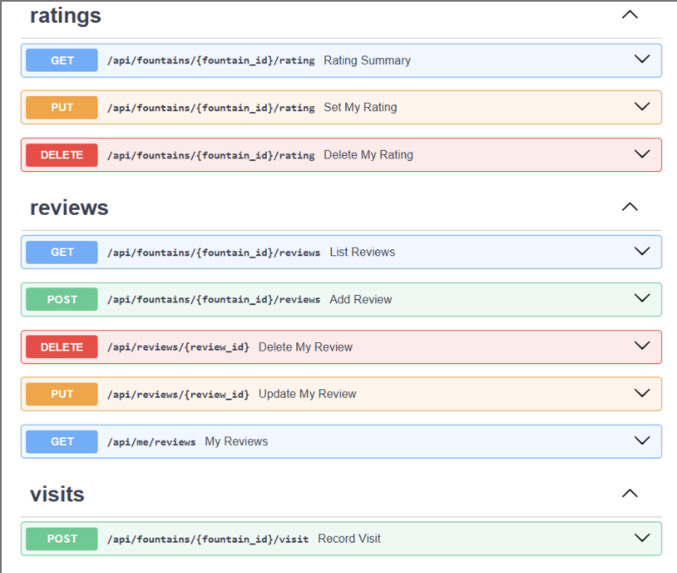Click the Add Review description text

361,299
